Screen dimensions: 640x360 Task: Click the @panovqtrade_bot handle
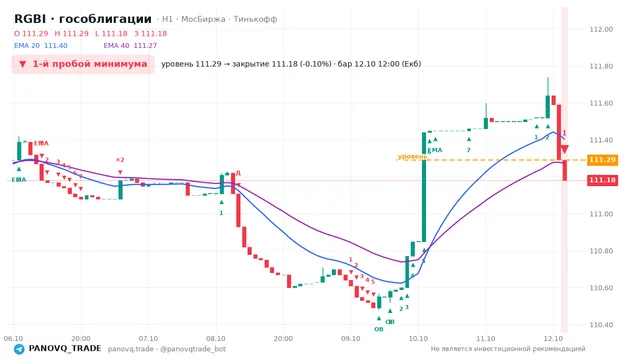tap(193, 349)
